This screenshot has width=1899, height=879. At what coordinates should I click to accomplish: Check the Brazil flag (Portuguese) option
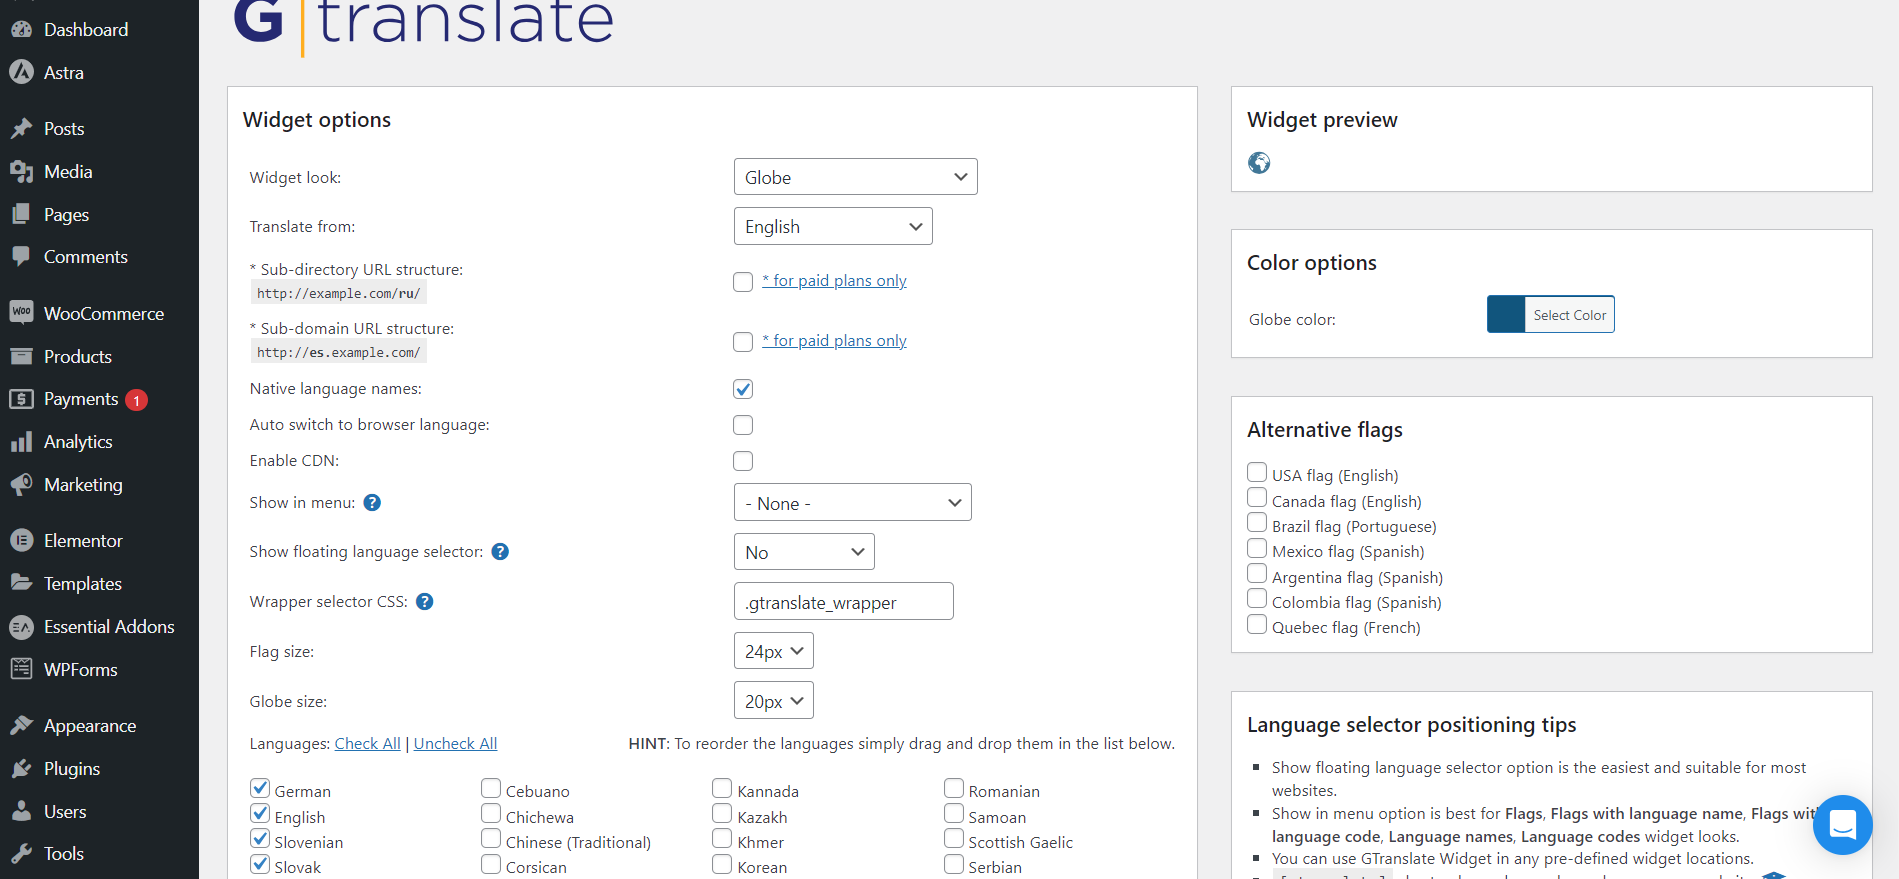1257,522
